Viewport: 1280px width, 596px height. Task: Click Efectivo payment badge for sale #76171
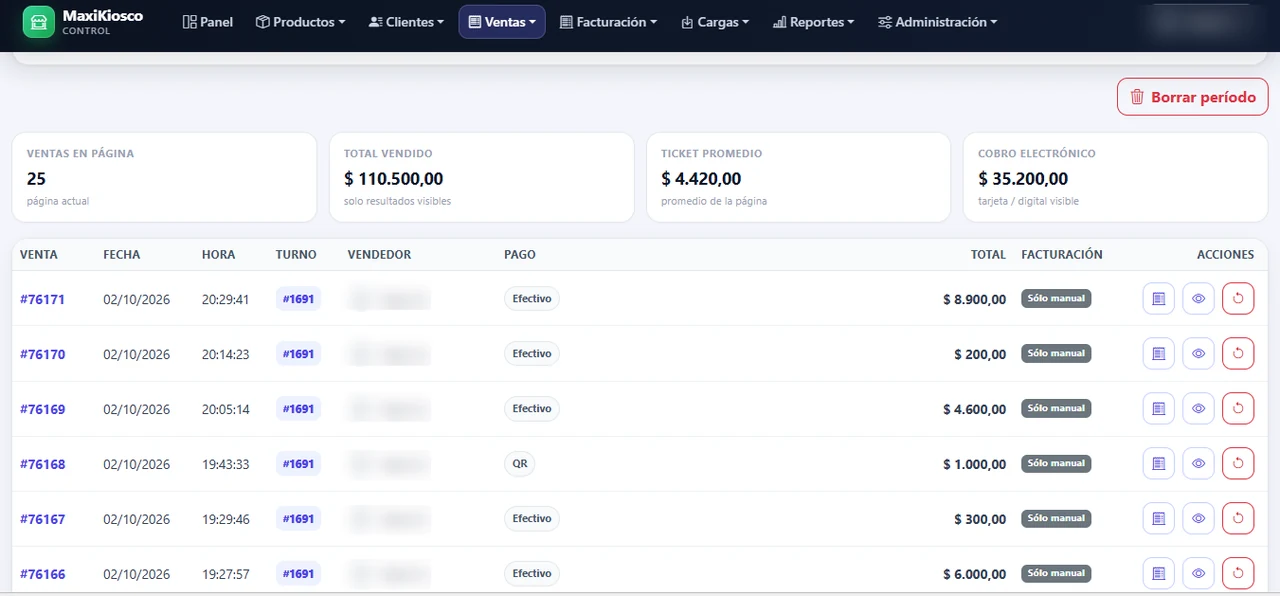[x=532, y=298]
